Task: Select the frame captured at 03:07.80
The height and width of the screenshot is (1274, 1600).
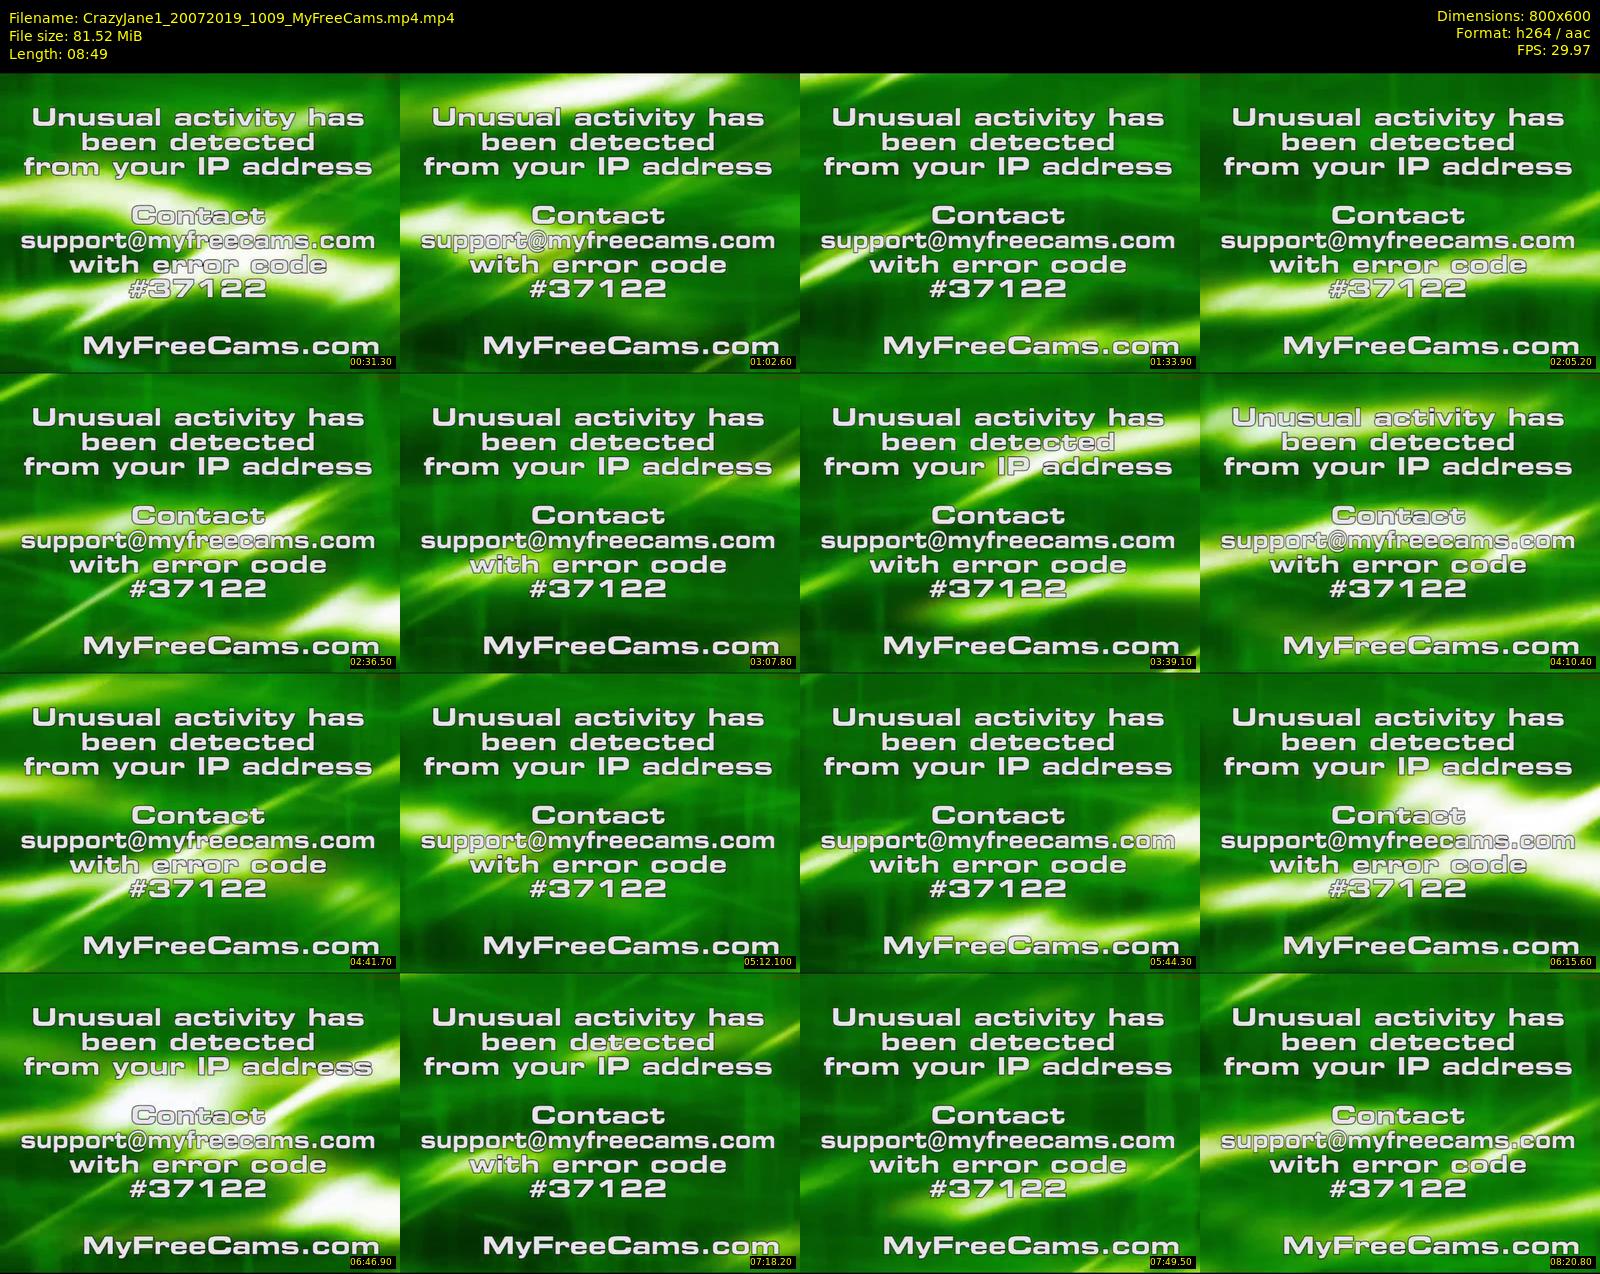Action: point(600,522)
